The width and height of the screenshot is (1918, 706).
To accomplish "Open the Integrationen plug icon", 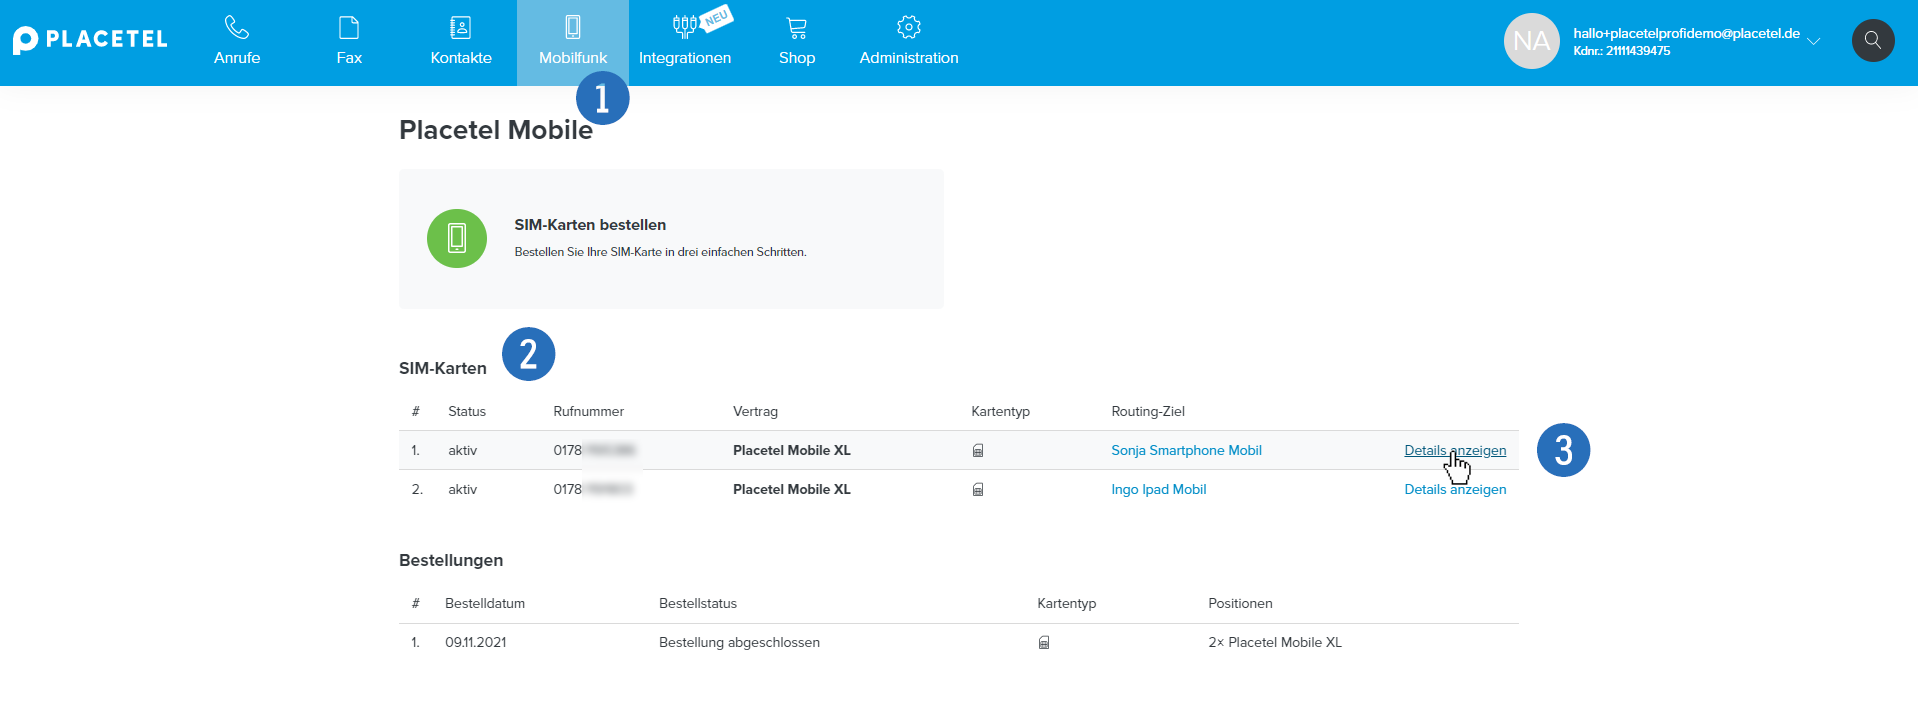I will (x=685, y=27).
